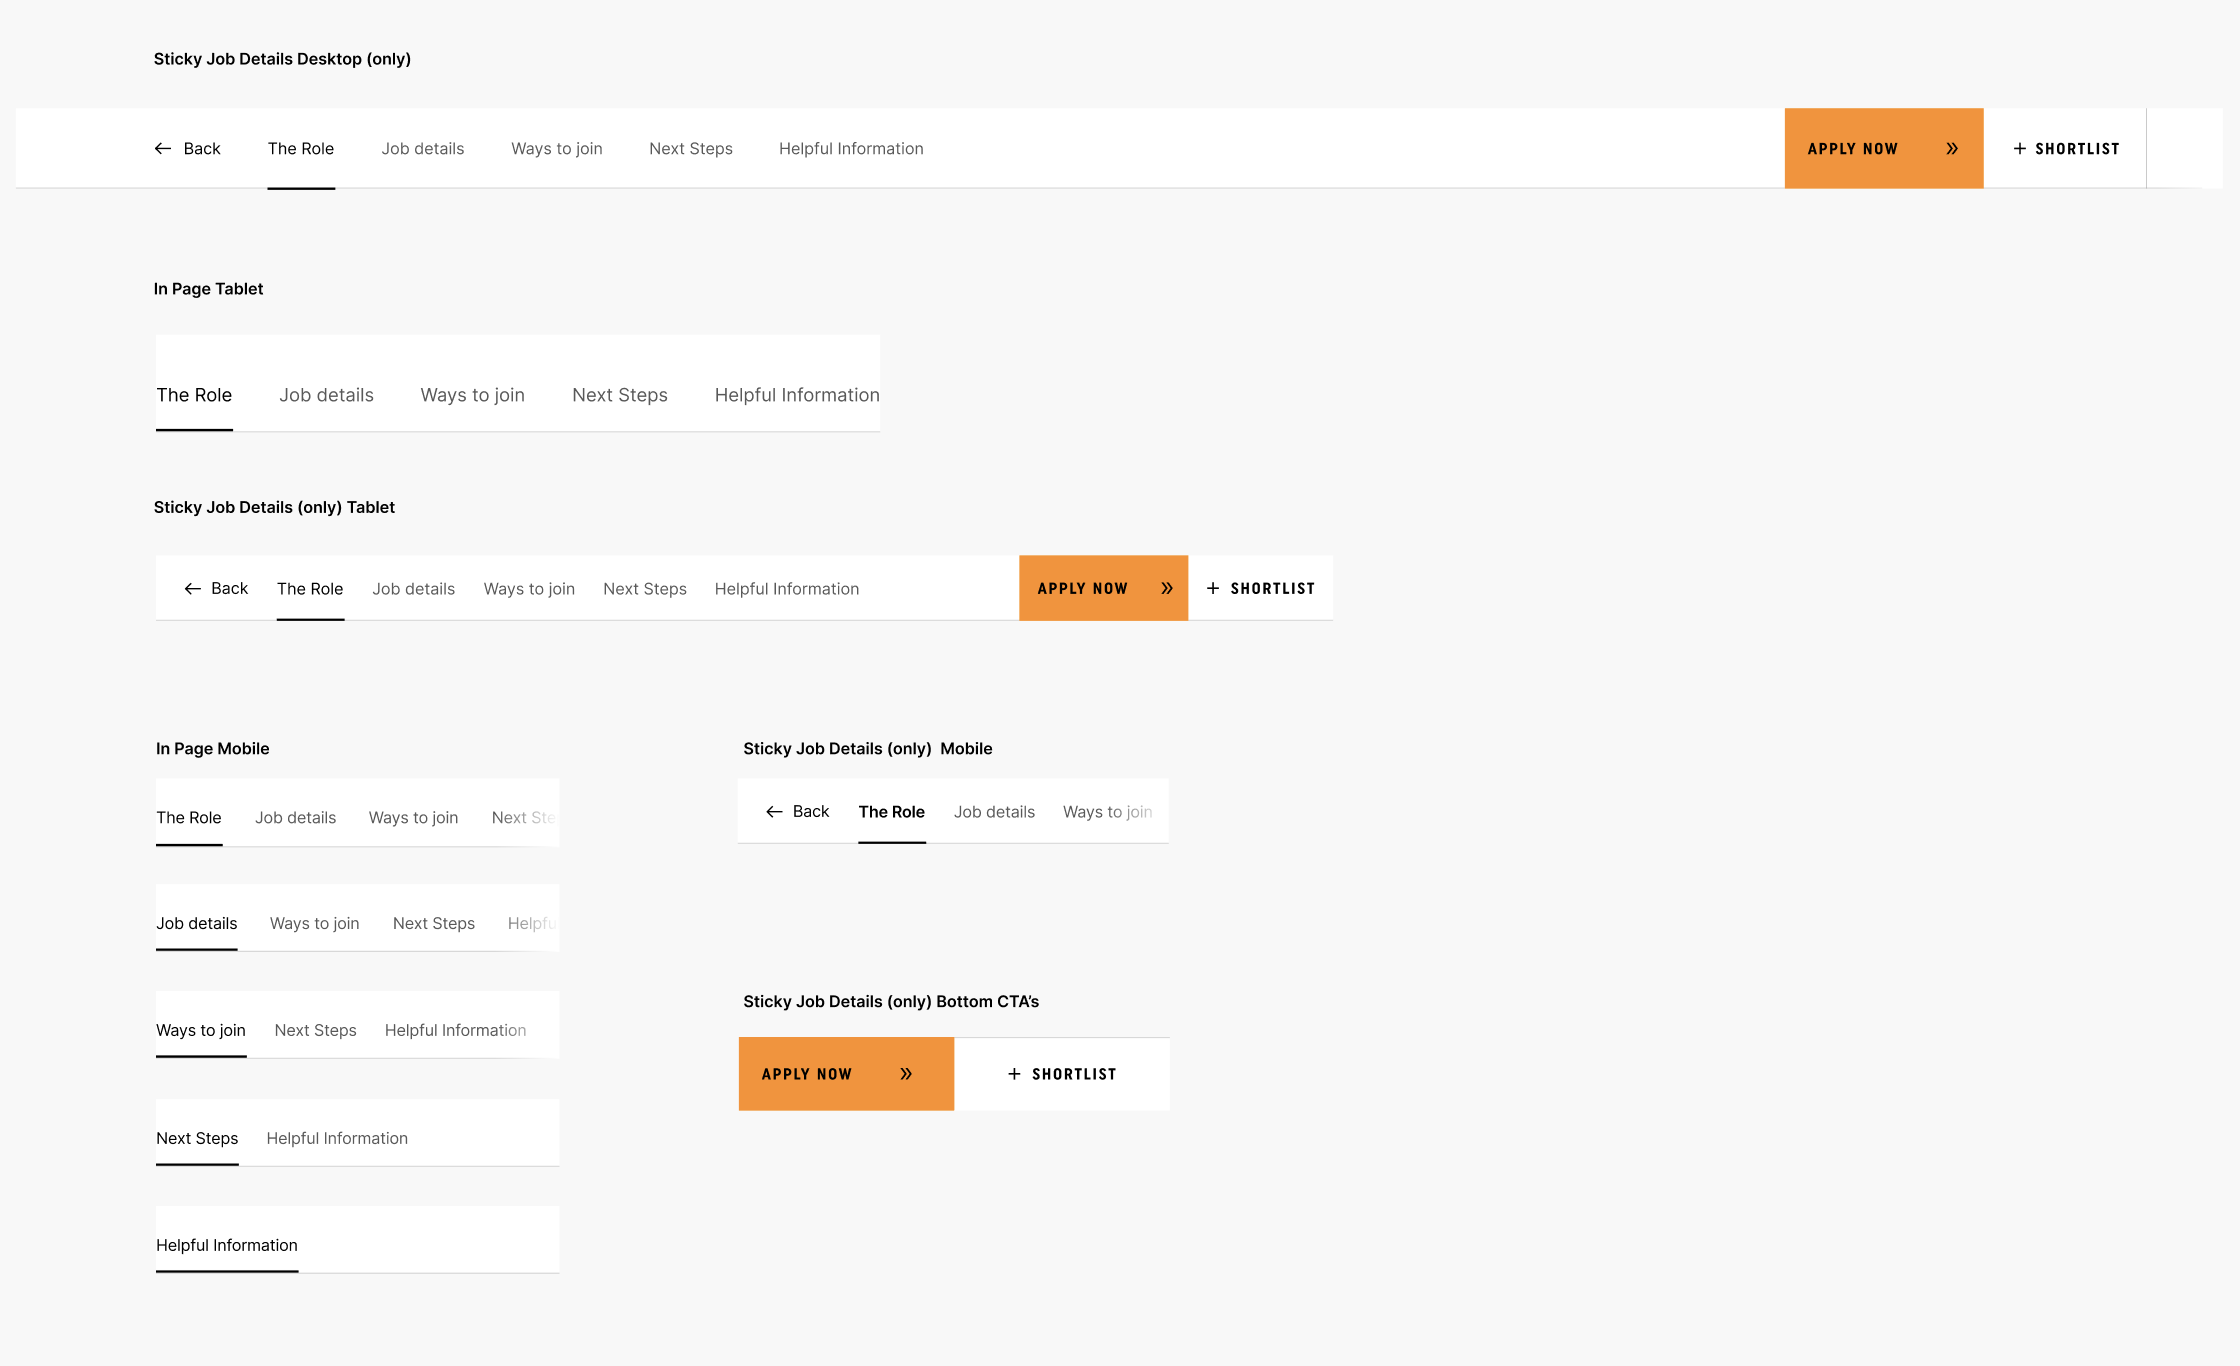Click plus icon next to tablet Shortlist
Viewport: 2240px width, 1366px height.
coord(1213,589)
